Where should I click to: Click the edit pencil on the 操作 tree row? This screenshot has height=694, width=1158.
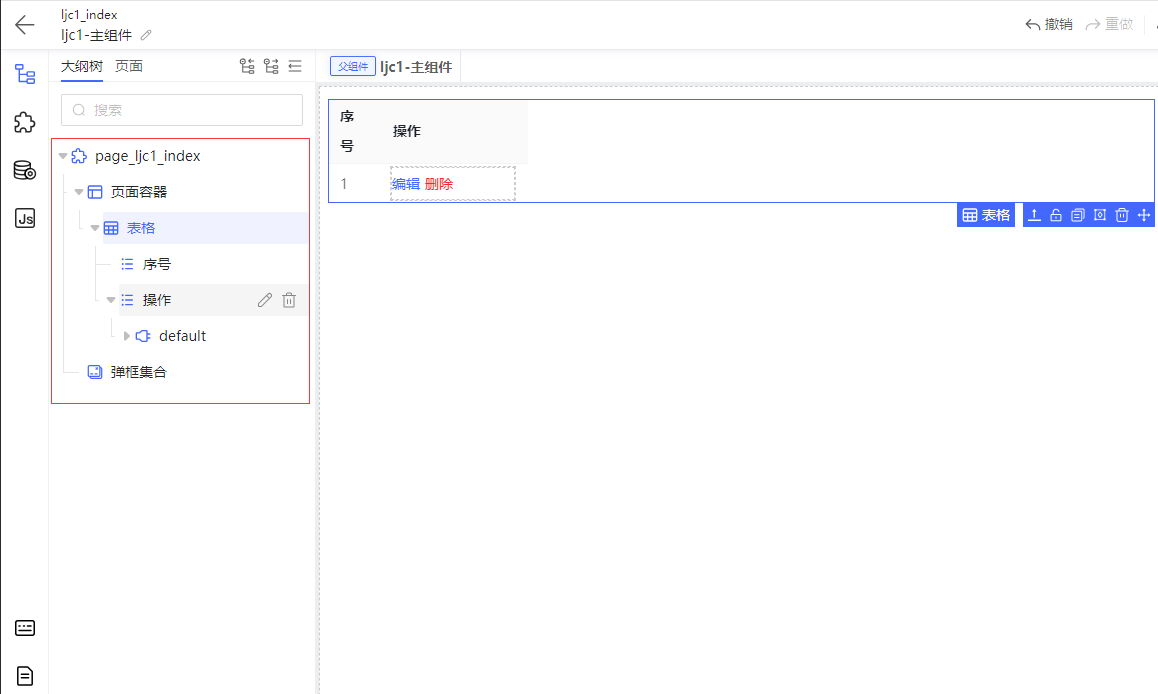pos(264,300)
